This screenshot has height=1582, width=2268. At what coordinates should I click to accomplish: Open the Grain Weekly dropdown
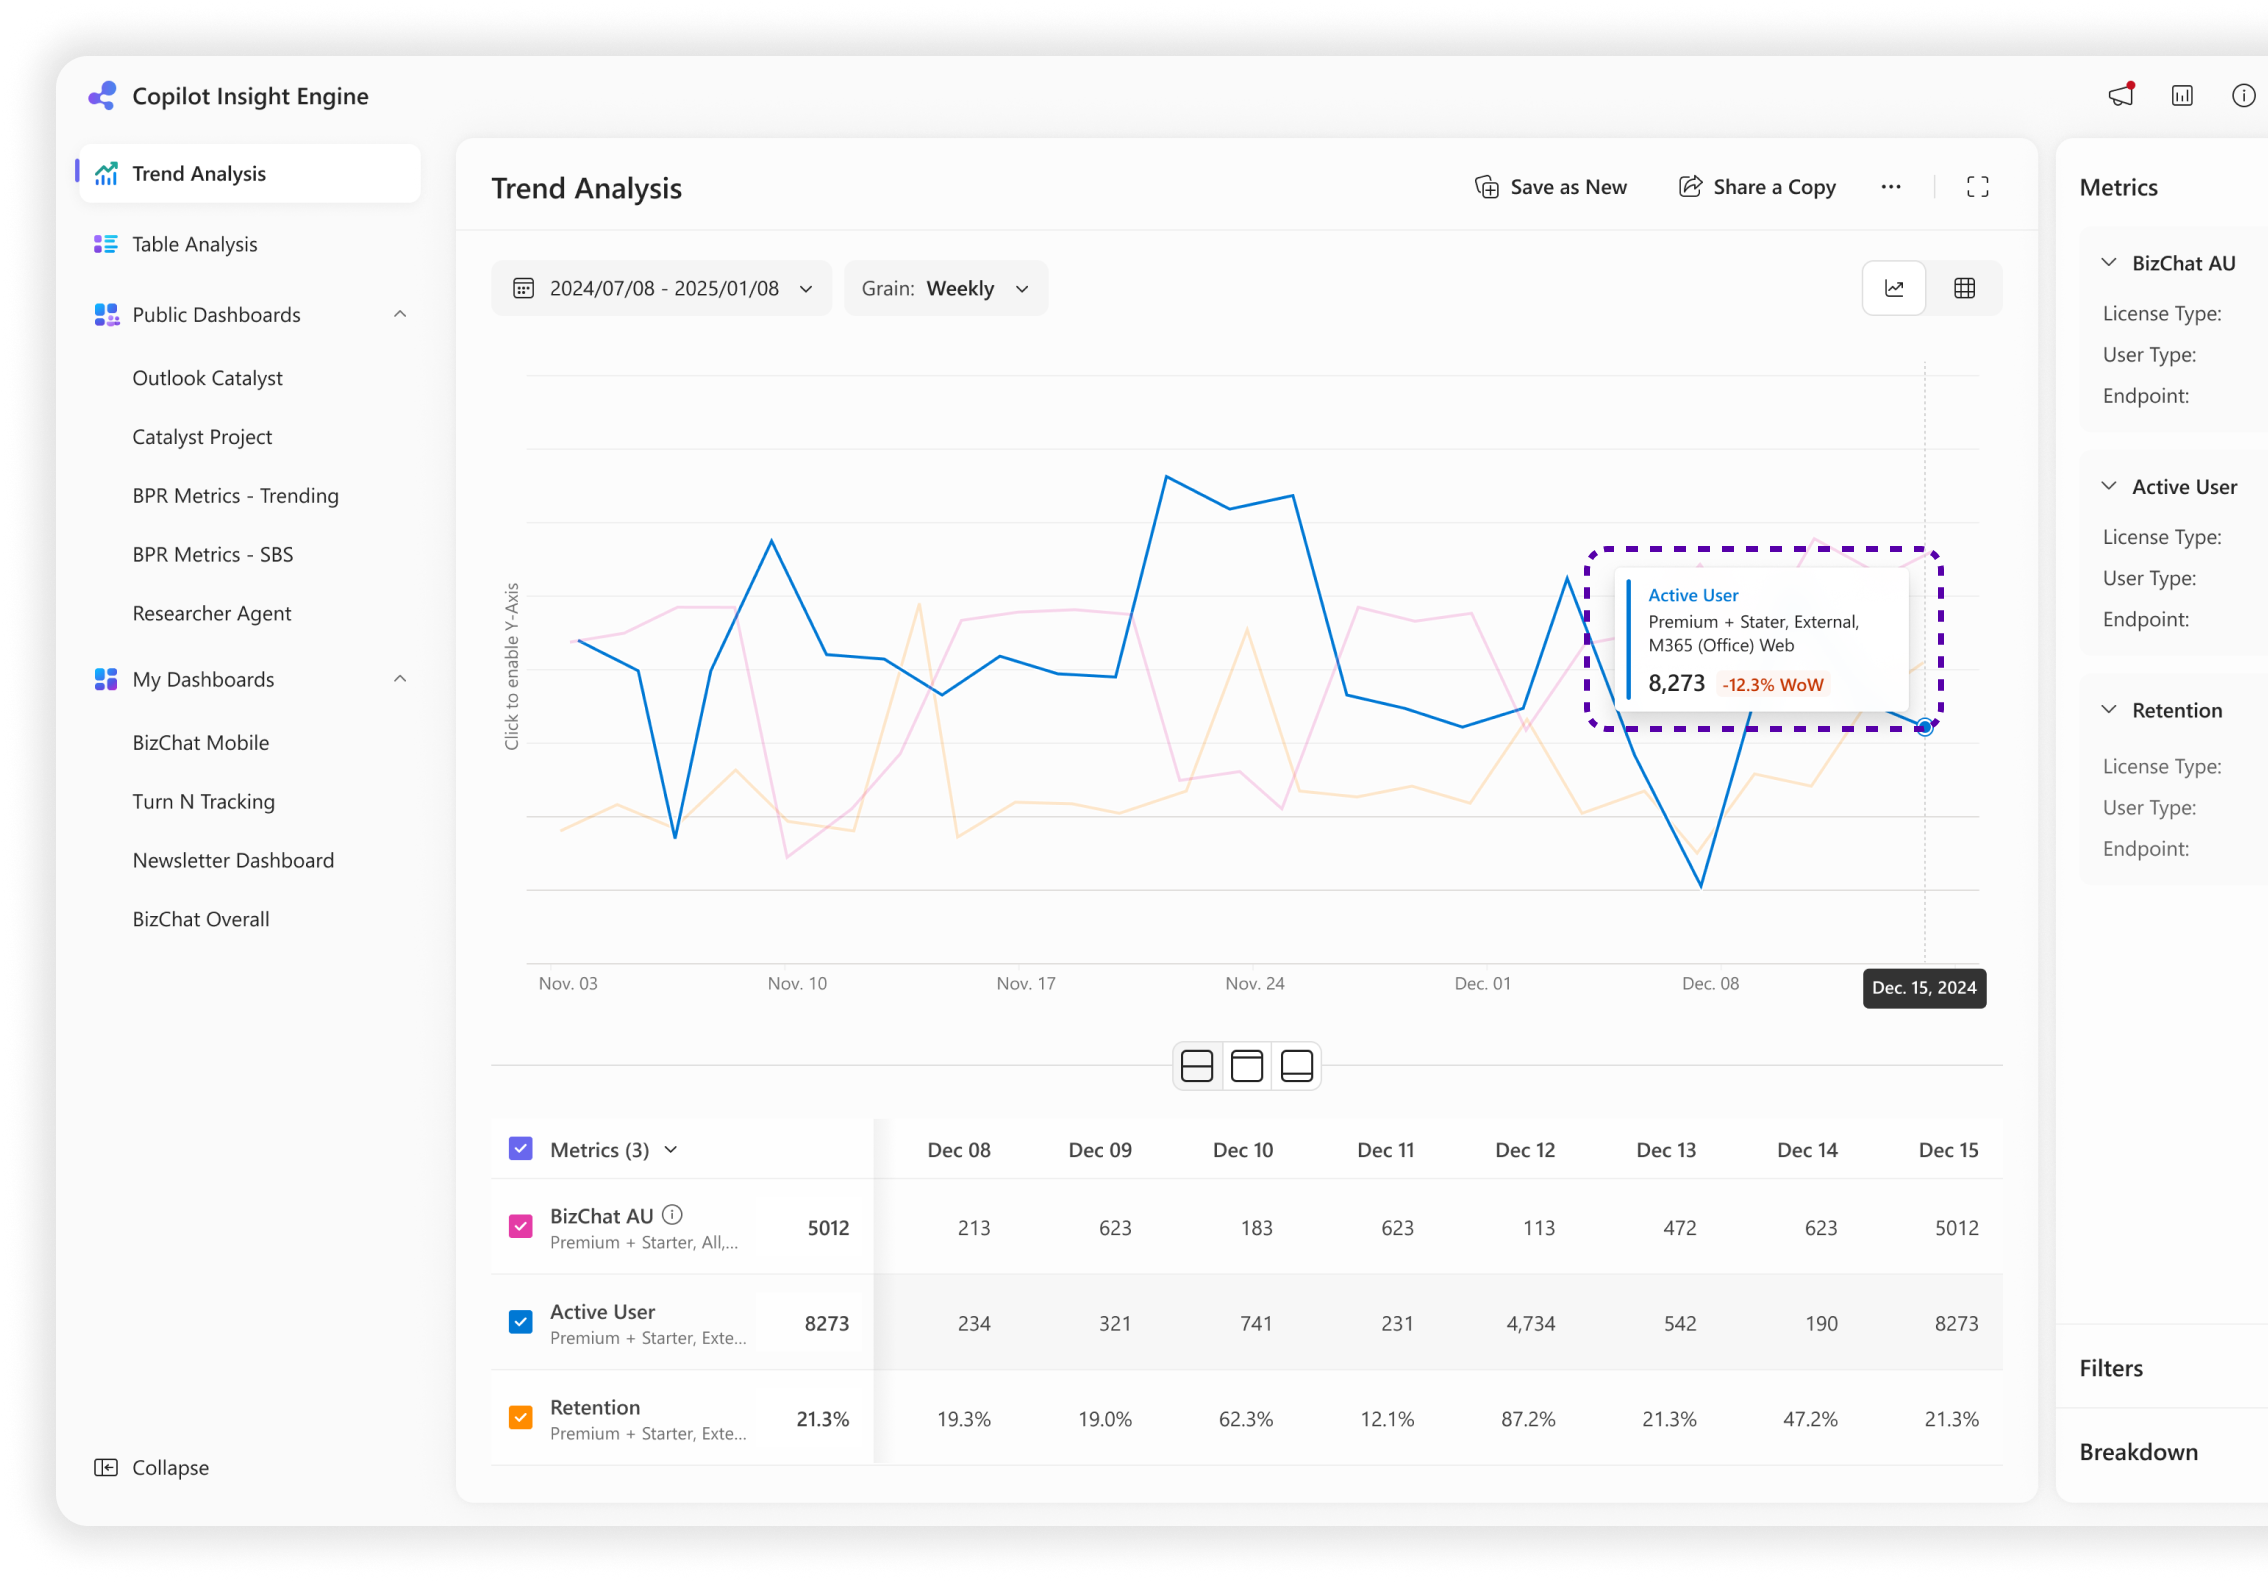click(x=945, y=289)
